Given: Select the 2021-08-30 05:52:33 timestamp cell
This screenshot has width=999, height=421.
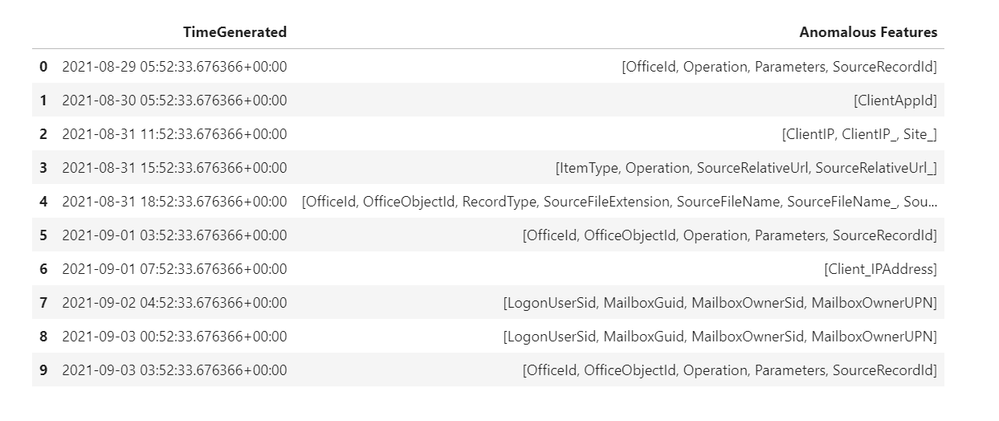Looking at the screenshot, I should 174,101.
